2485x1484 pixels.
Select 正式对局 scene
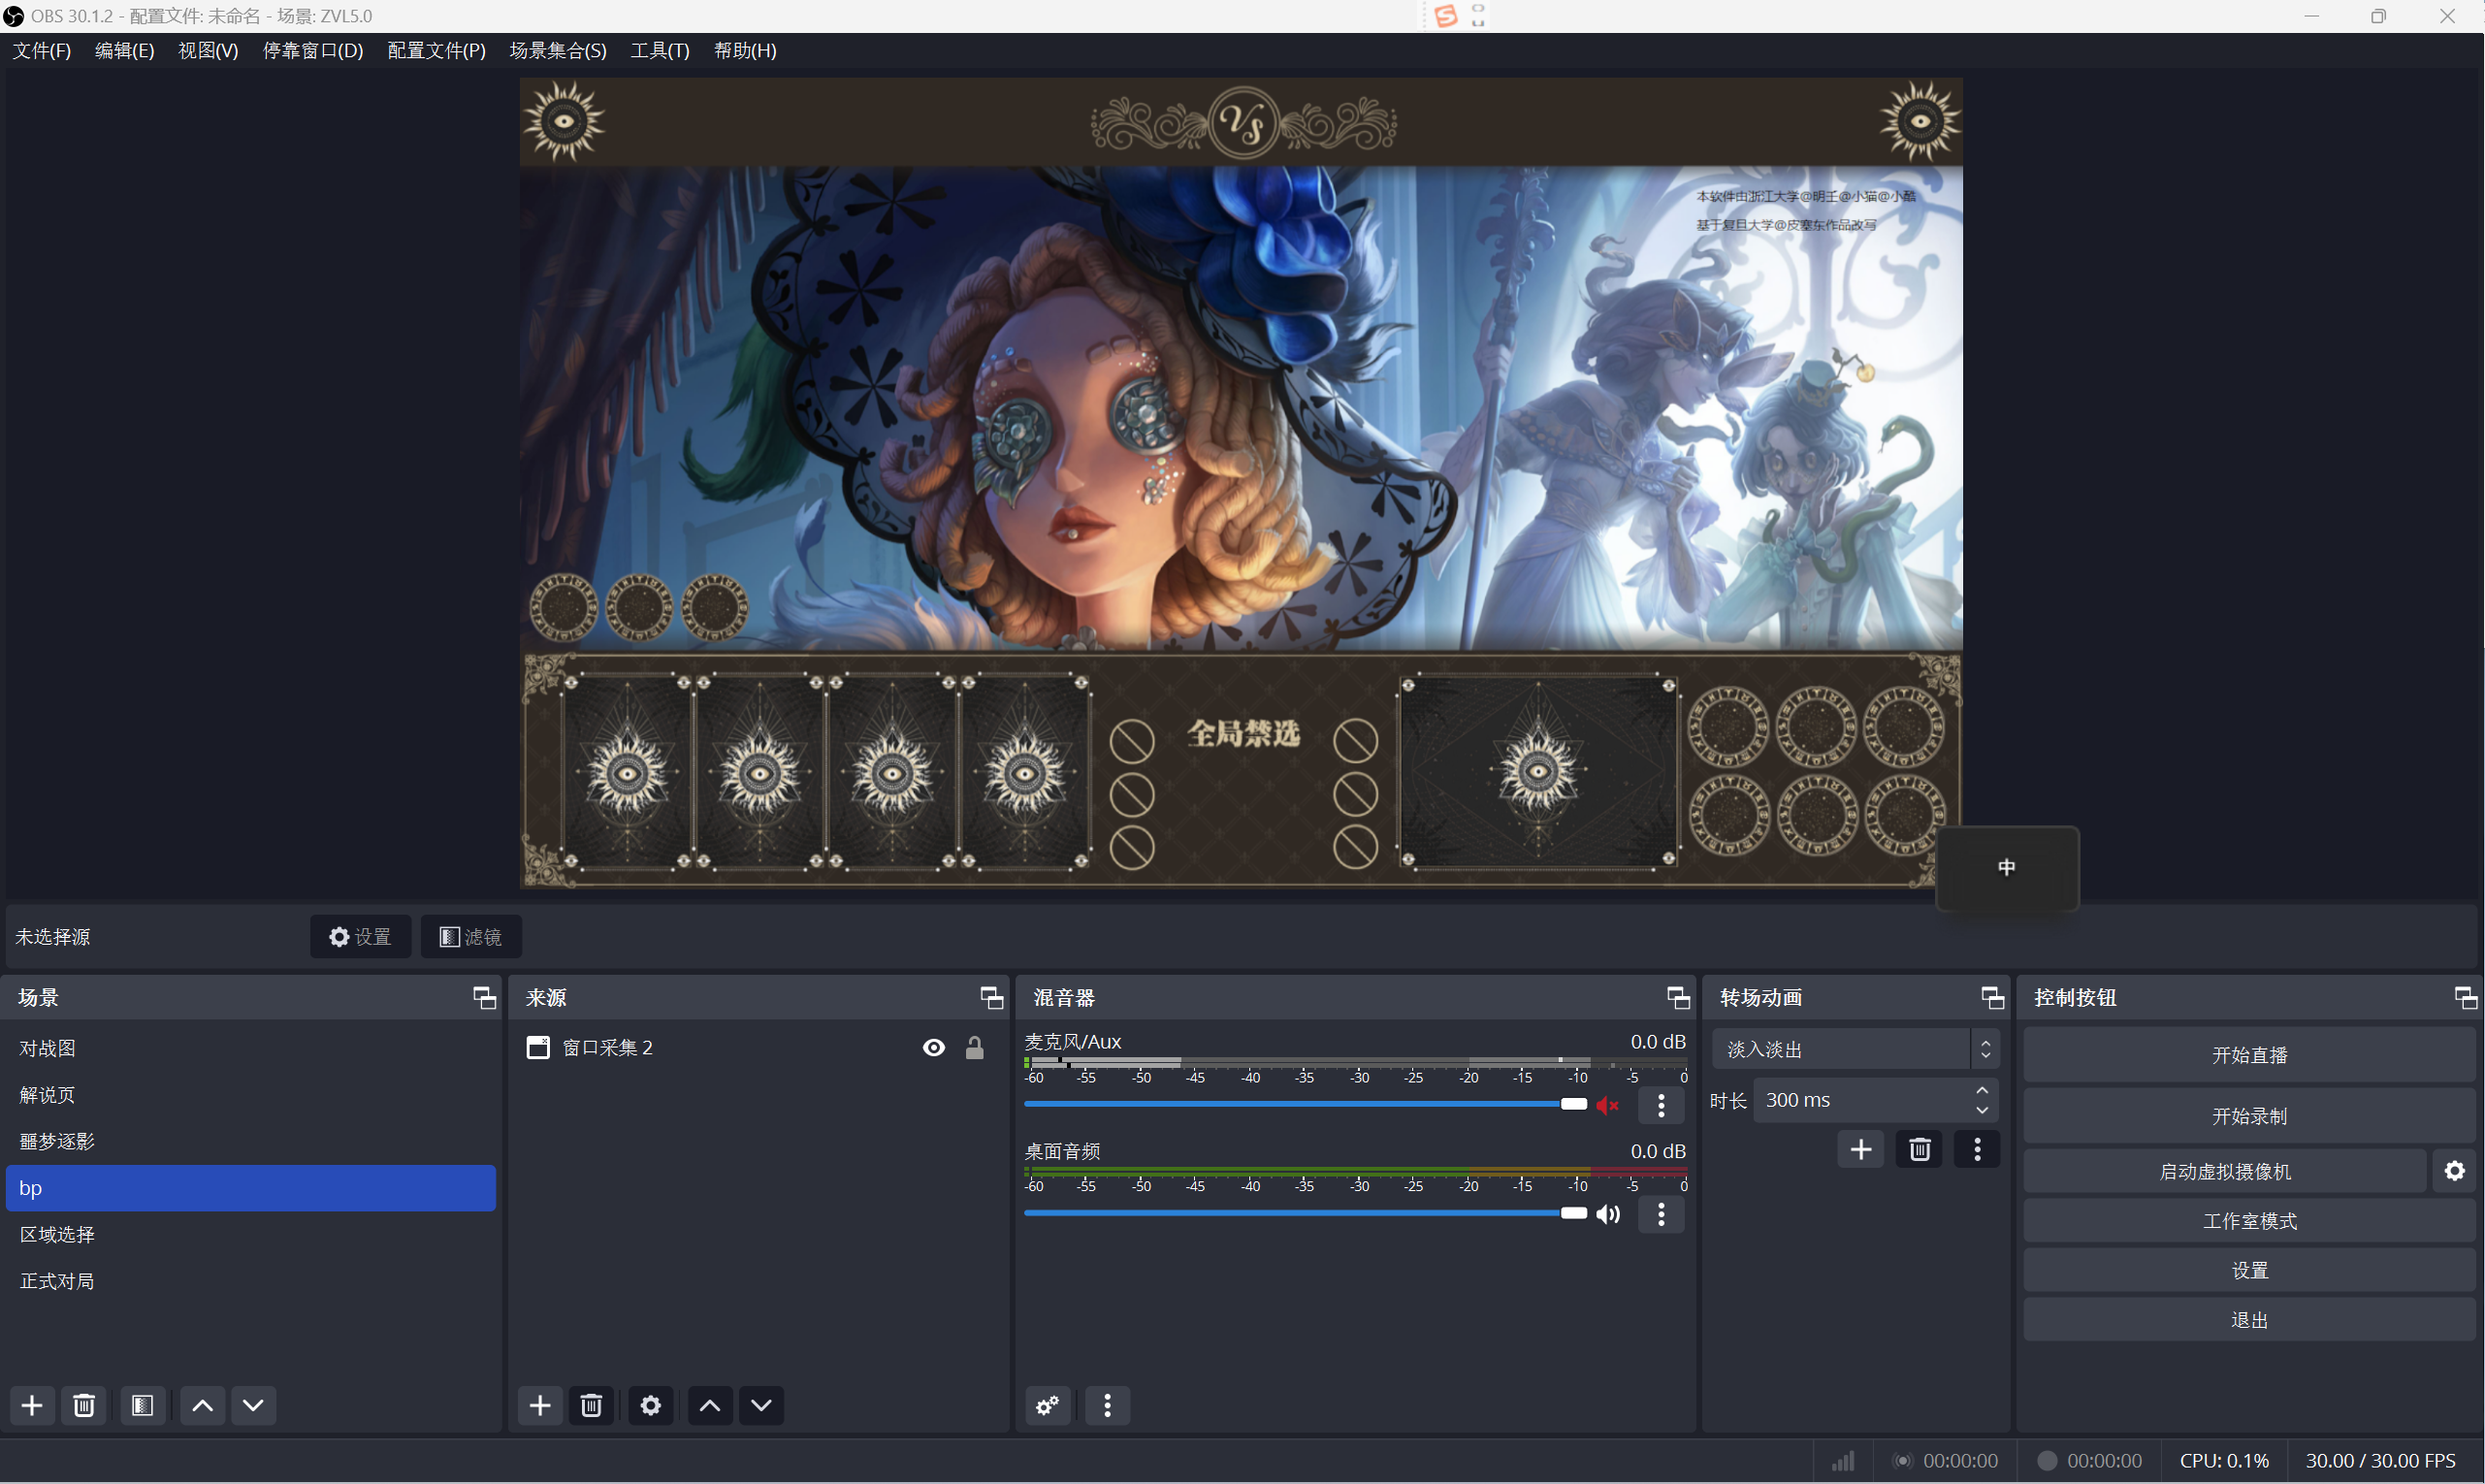tap(250, 1281)
